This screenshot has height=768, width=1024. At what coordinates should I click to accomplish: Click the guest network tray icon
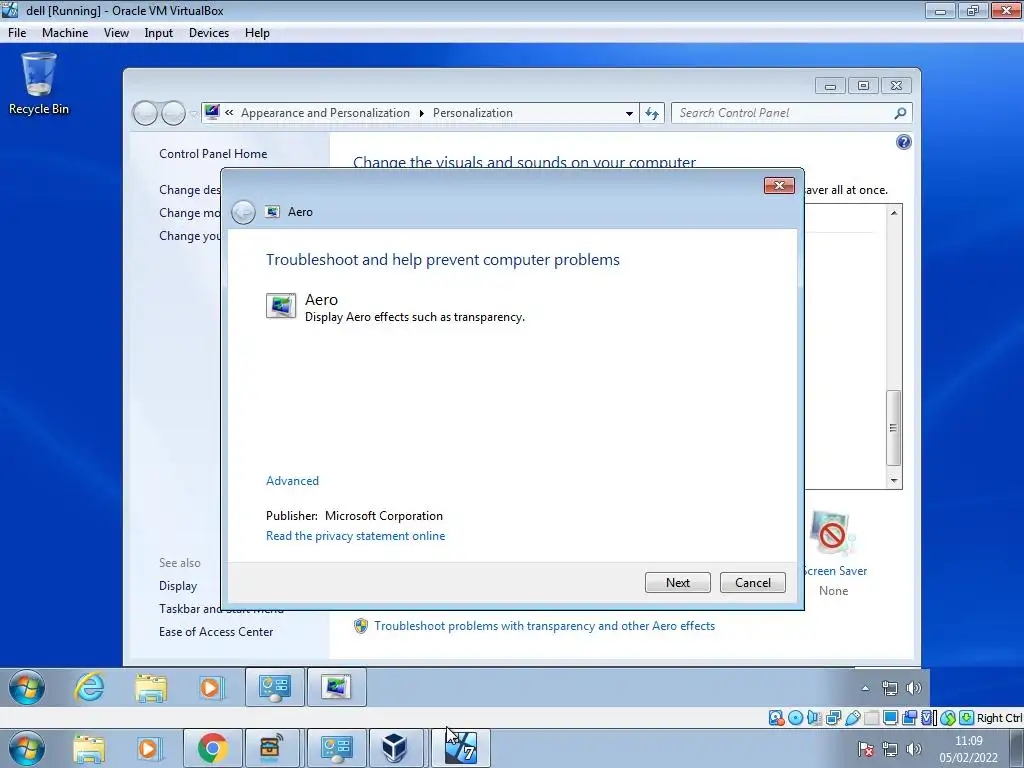[889, 688]
